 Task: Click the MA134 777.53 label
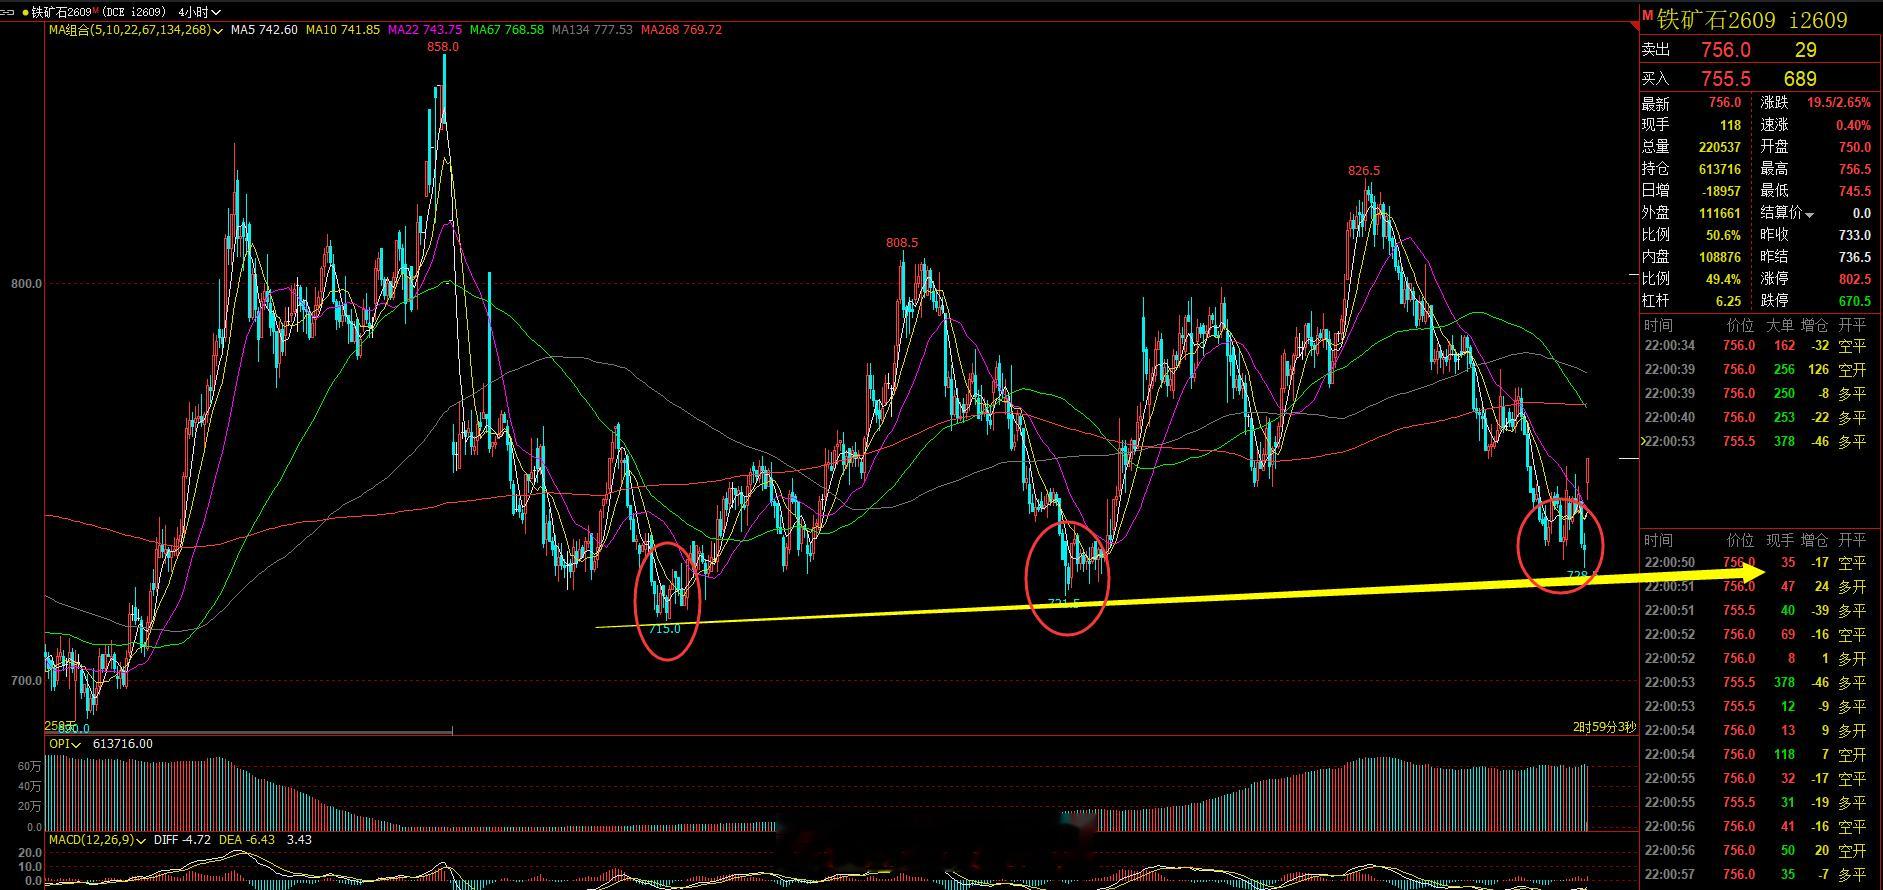tap(592, 30)
